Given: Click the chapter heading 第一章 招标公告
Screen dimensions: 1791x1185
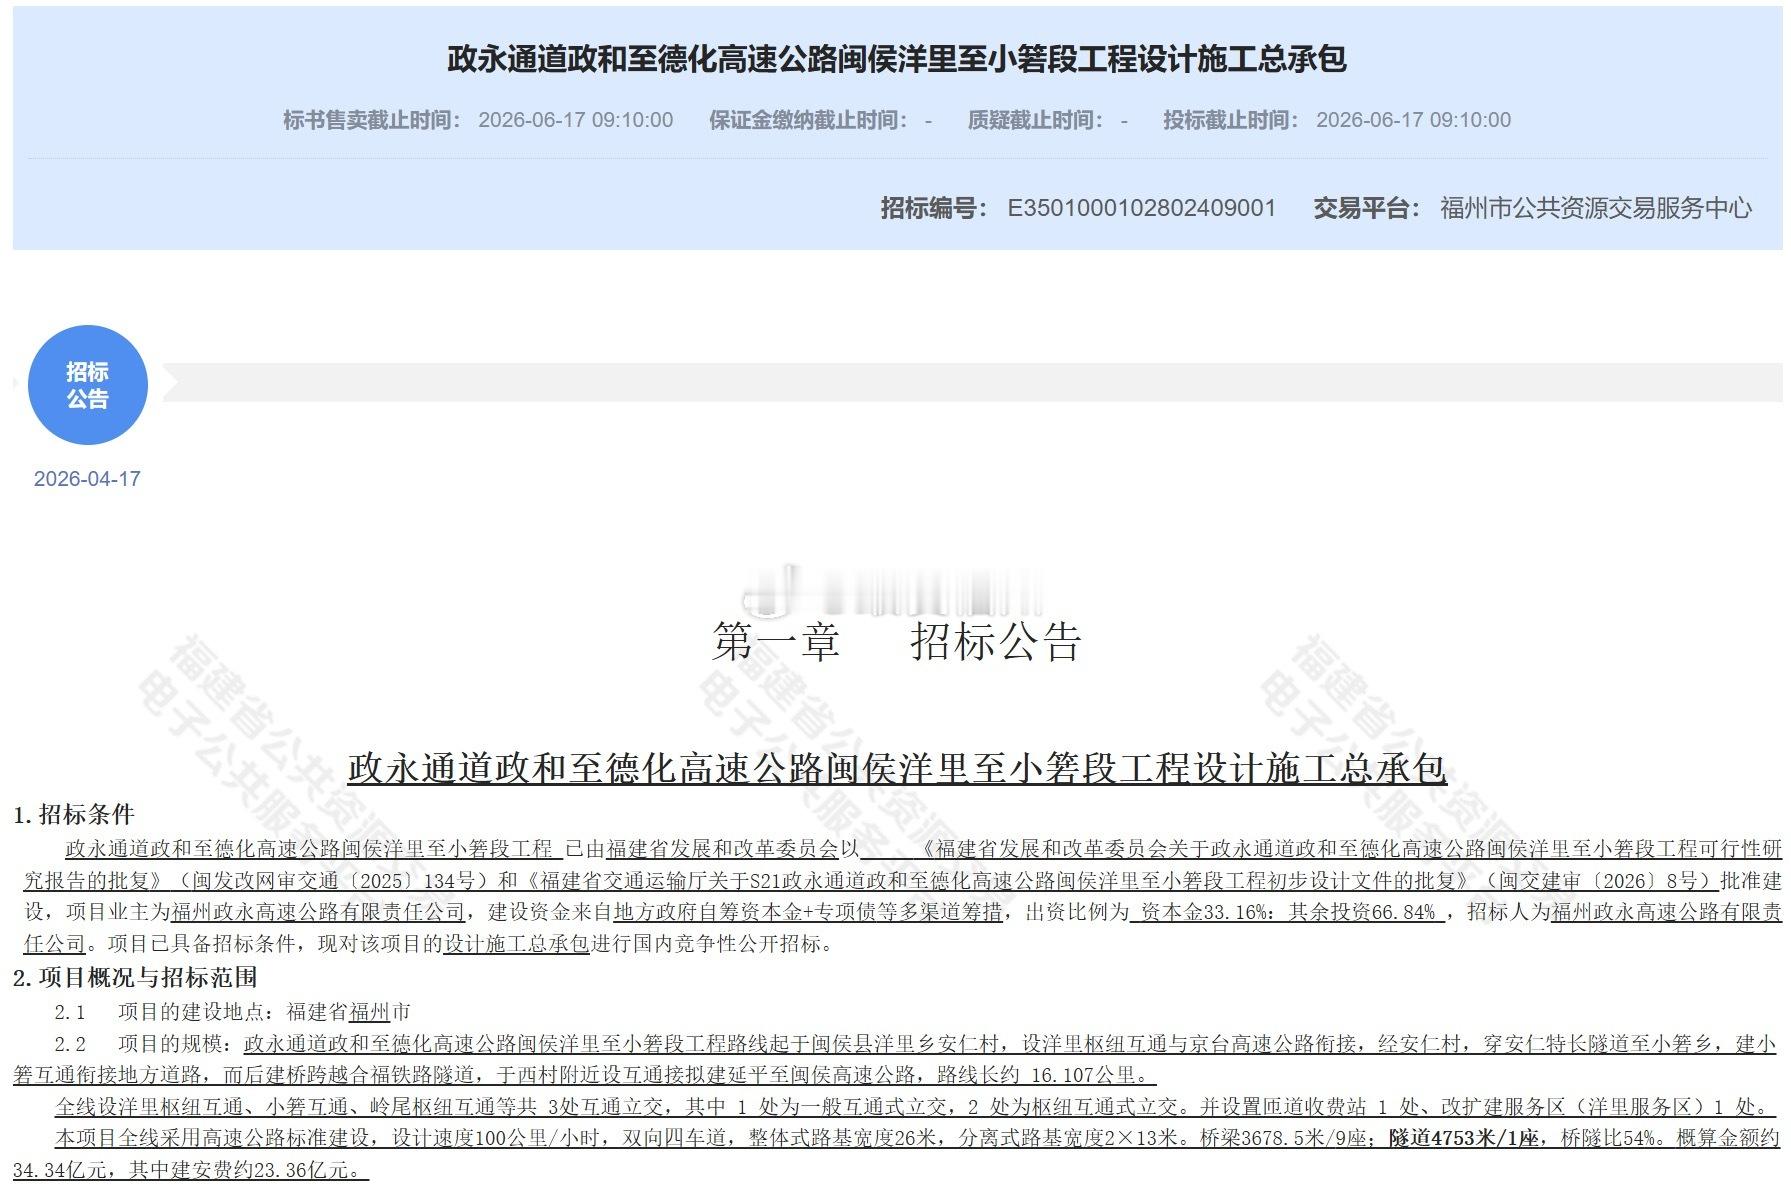Looking at the screenshot, I should click(896, 642).
